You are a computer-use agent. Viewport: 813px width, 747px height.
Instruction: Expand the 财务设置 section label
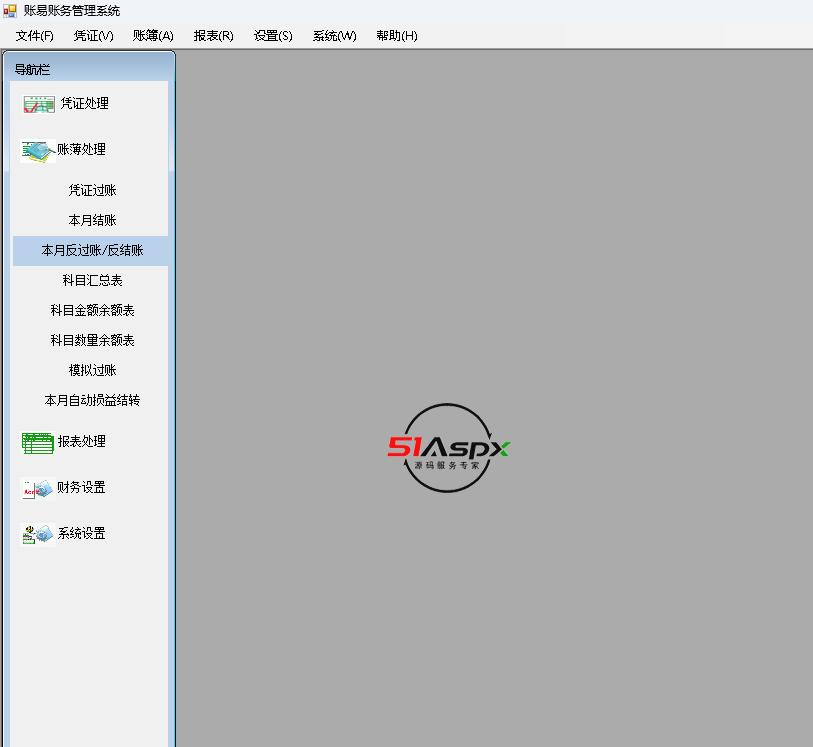click(81, 487)
